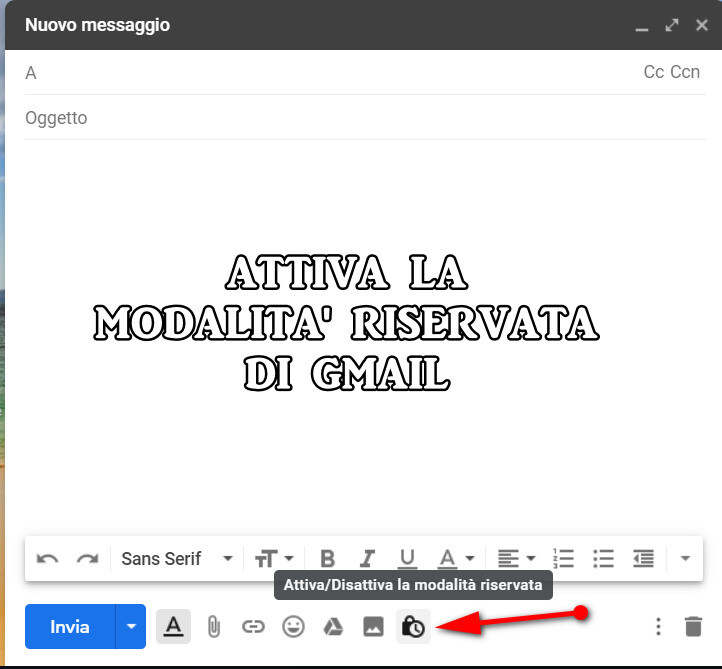Insert a link
This screenshot has height=669, width=722.
pos(253,627)
